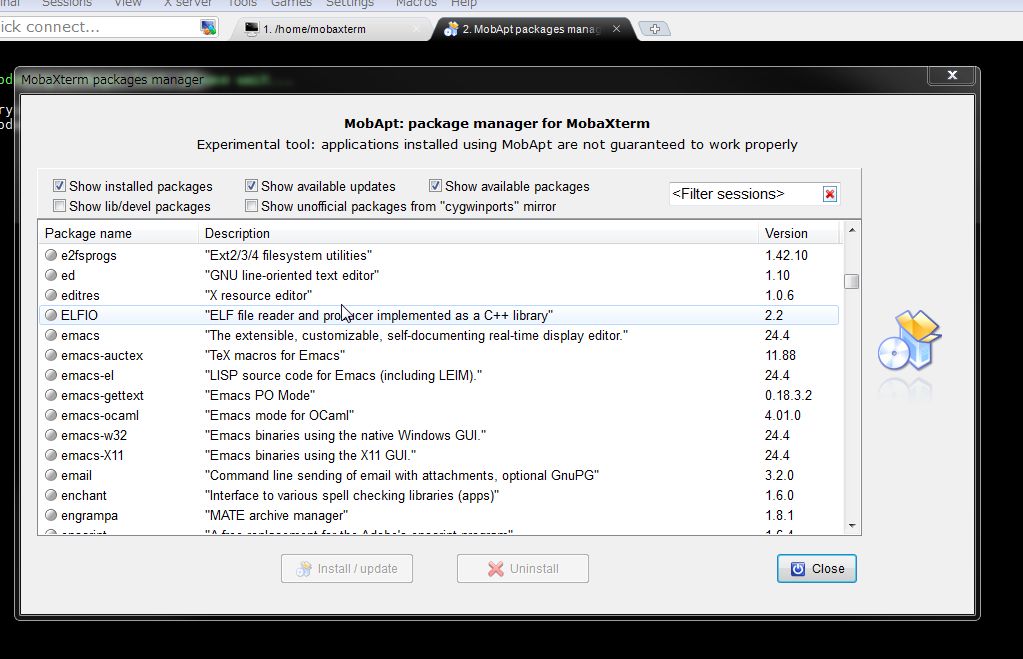Click the Close button
This screenshot has width=1023, height=659.
(x=816, y=568)
